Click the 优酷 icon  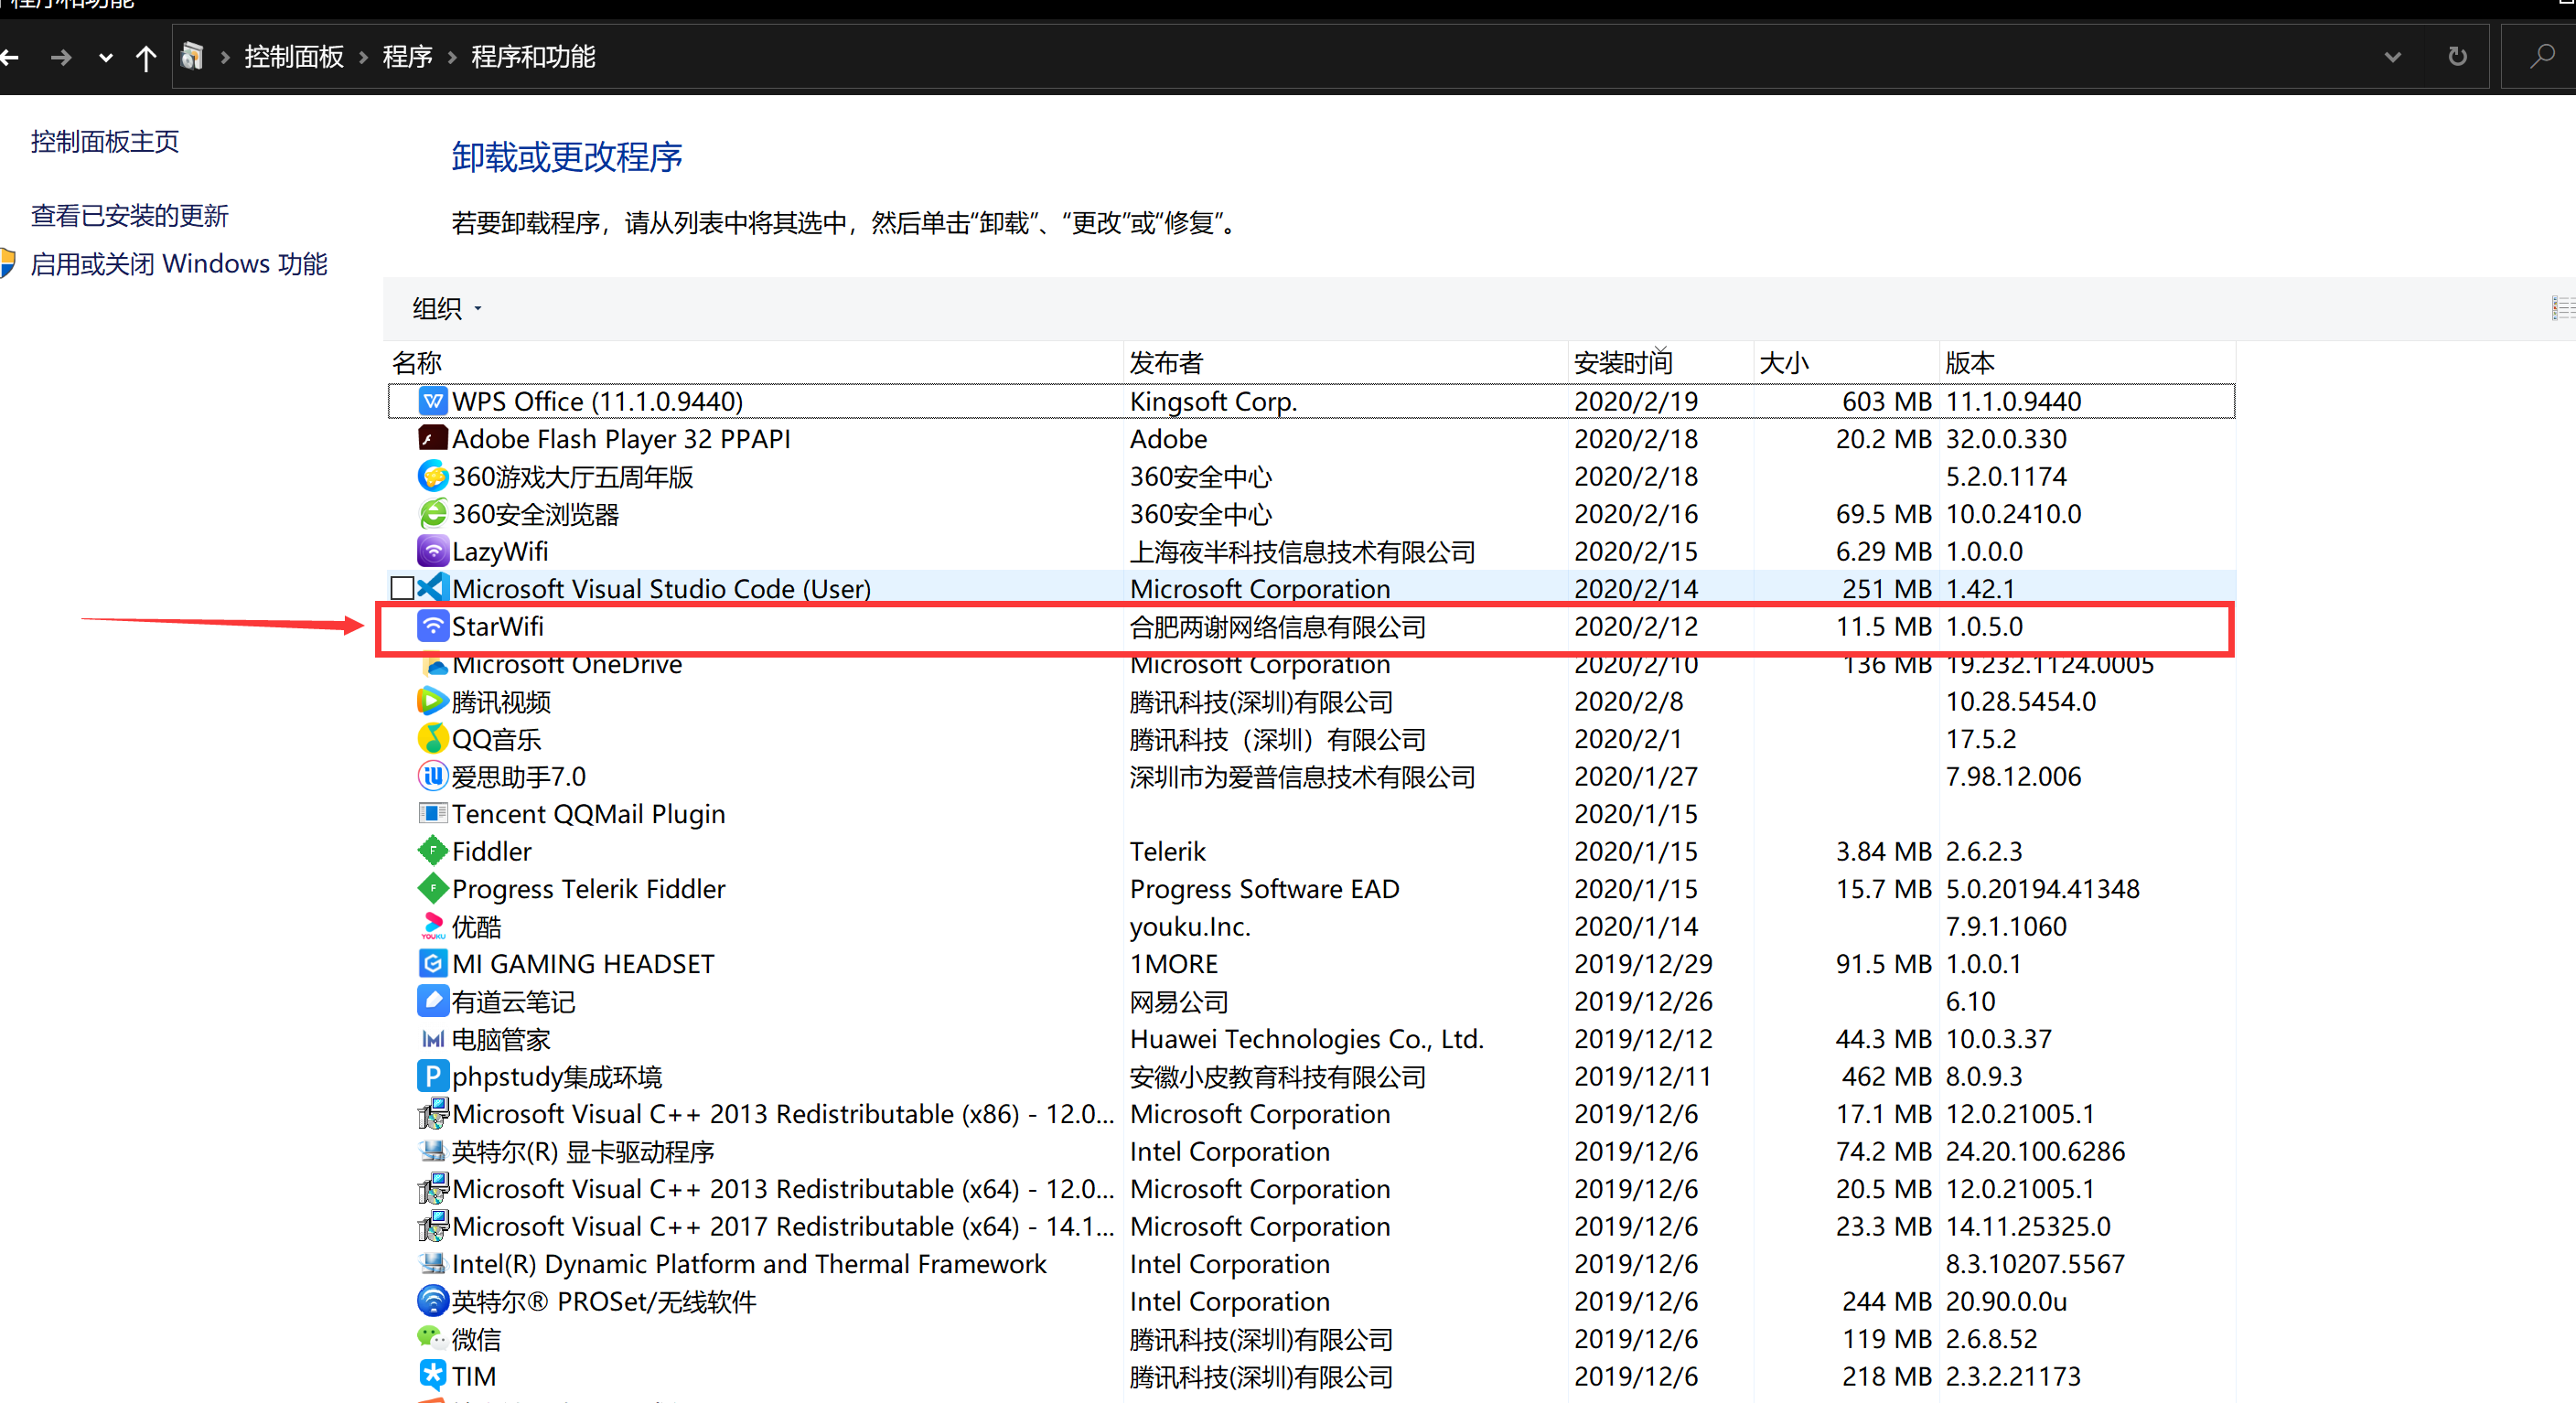point(432,926)
